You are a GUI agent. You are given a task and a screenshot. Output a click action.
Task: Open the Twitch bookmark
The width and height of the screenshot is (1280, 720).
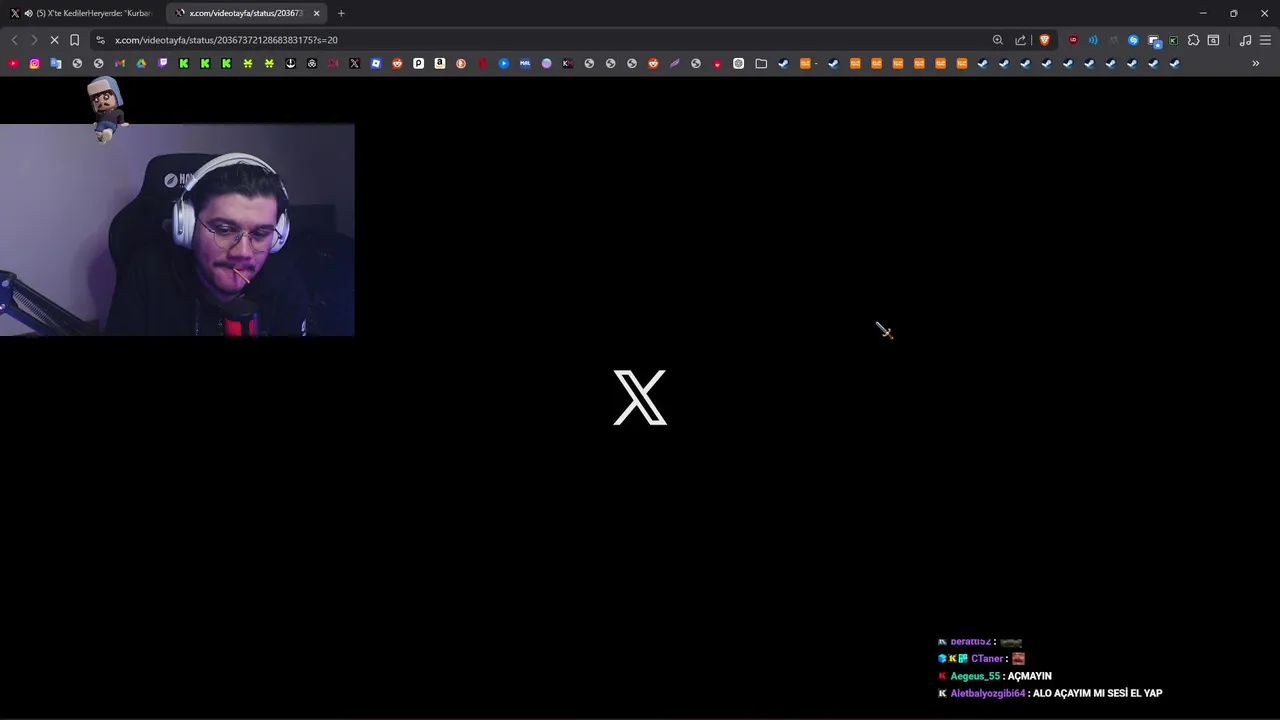(163, 63)
